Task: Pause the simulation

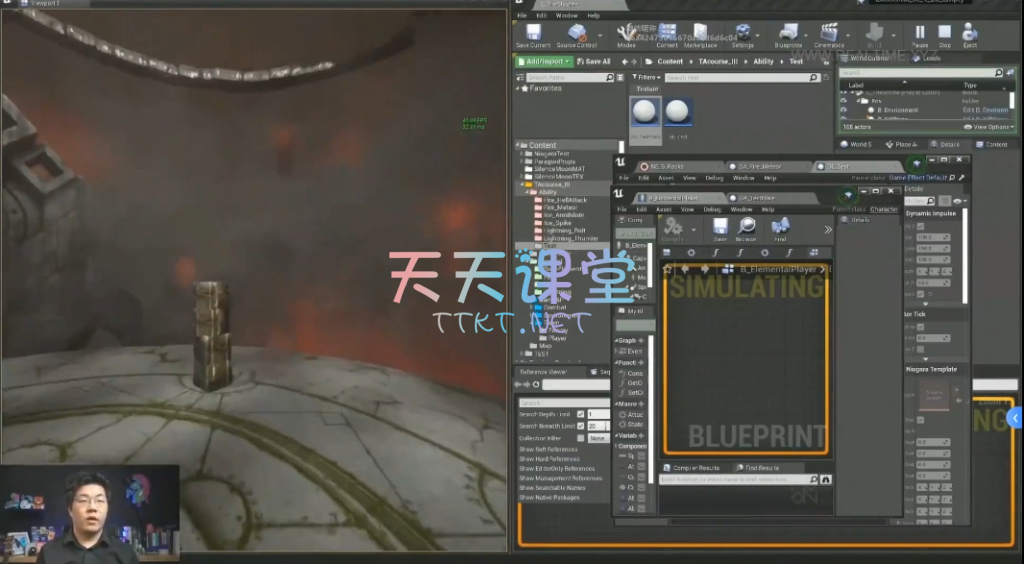Action: pos(919,35)
